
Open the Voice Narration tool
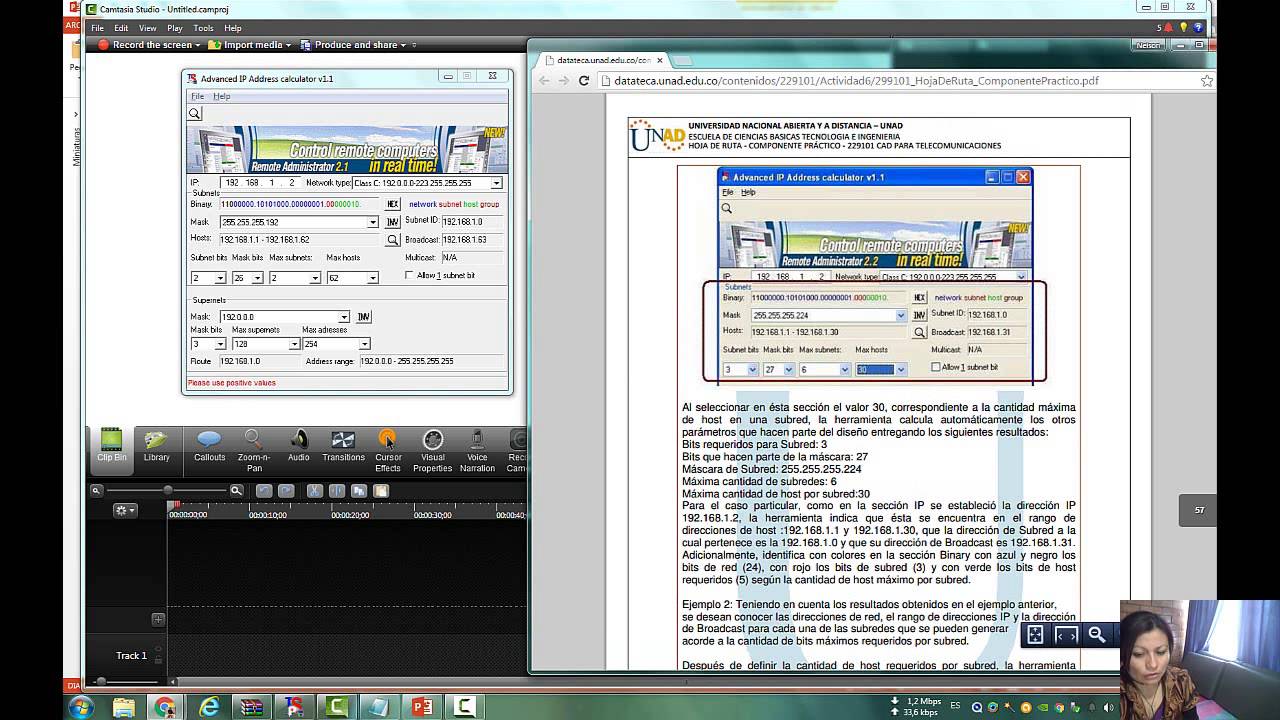coord(477,451)
